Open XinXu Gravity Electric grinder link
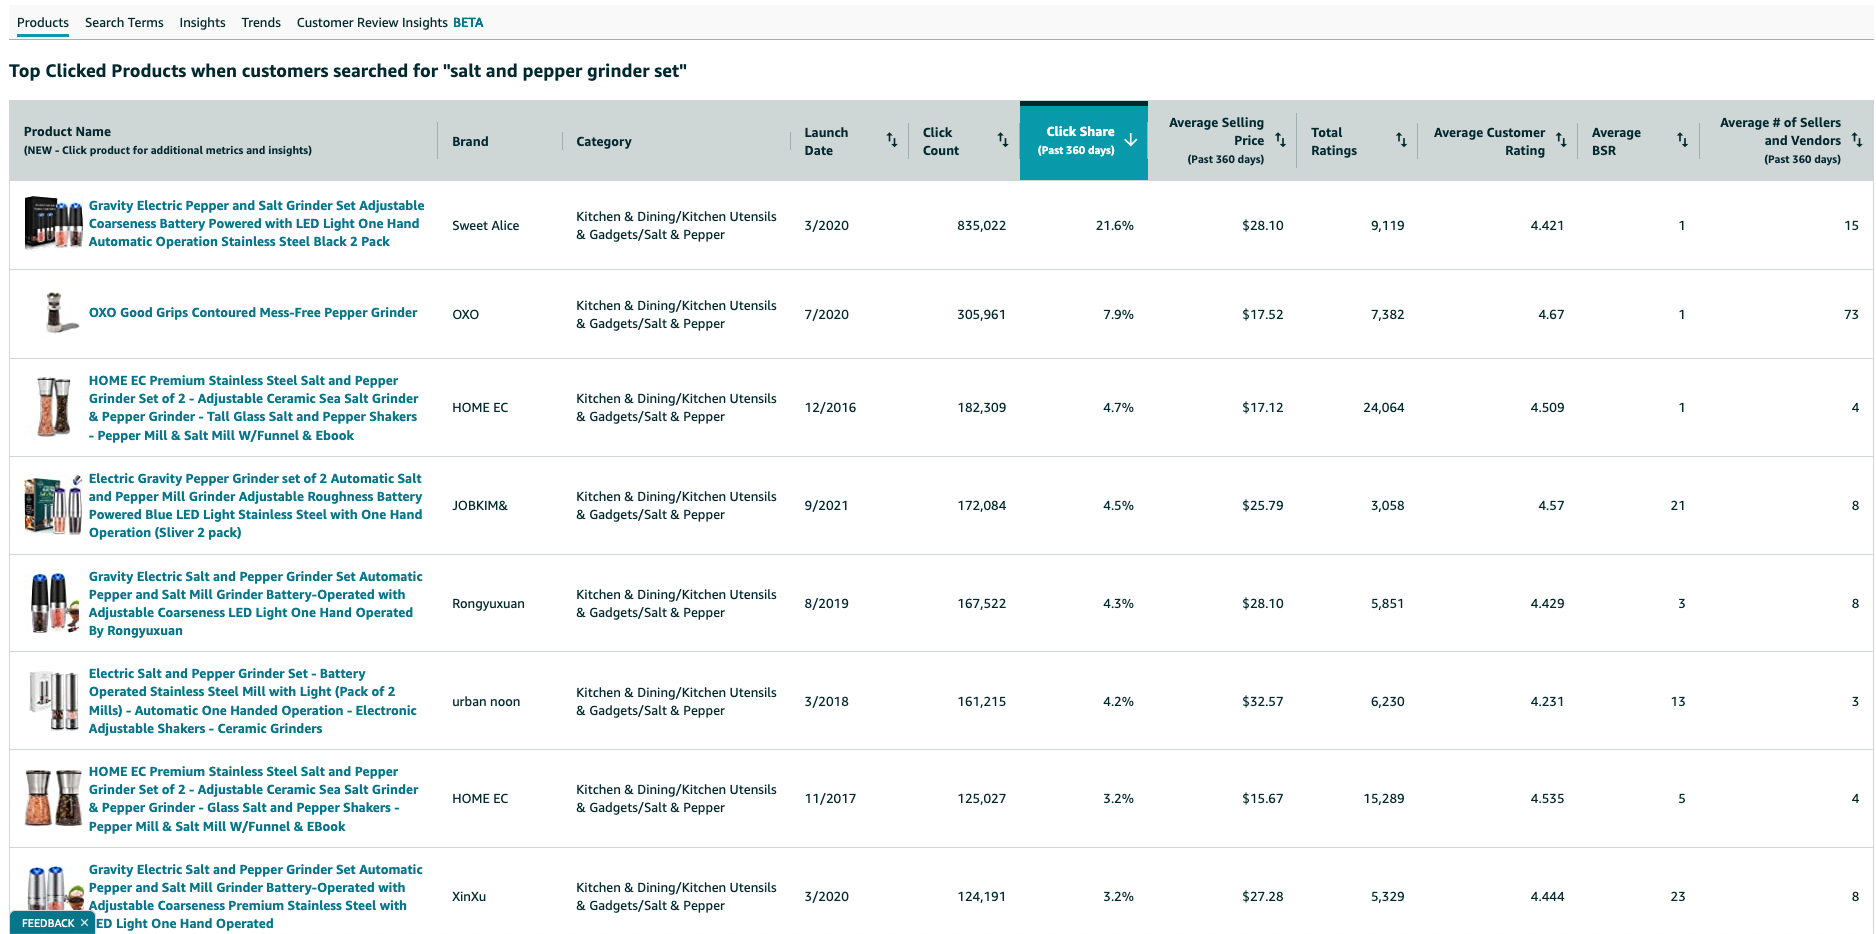 255,897
